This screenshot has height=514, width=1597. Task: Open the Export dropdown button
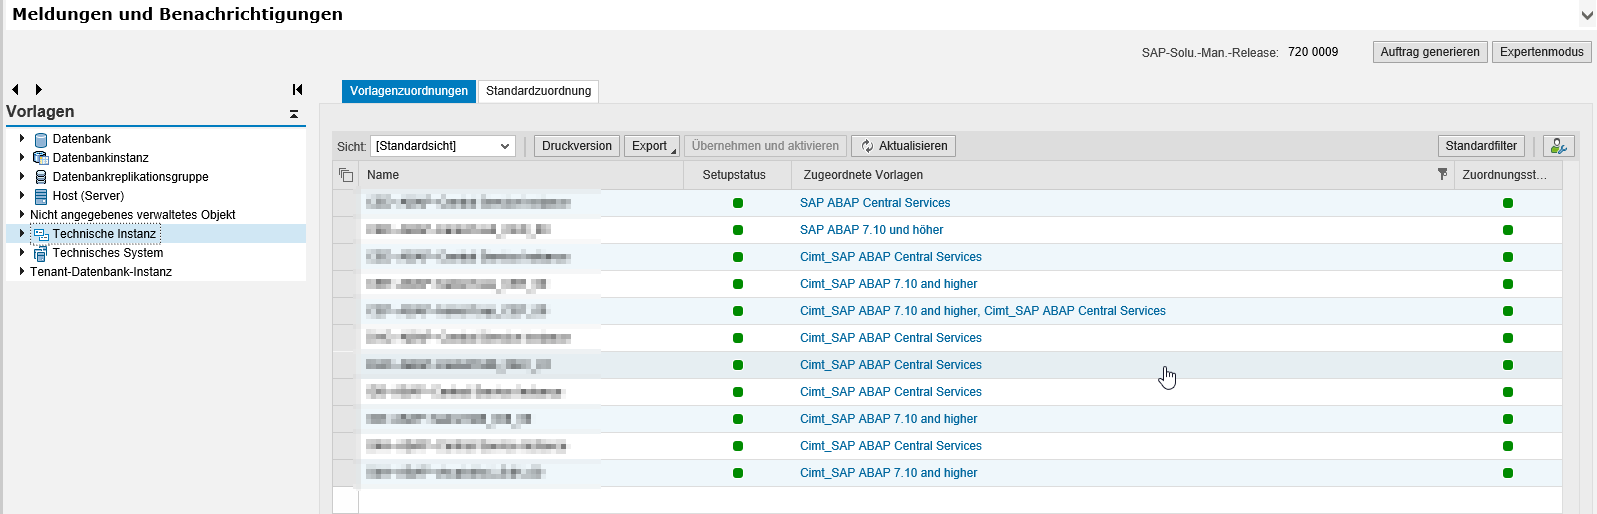(653, 146)
